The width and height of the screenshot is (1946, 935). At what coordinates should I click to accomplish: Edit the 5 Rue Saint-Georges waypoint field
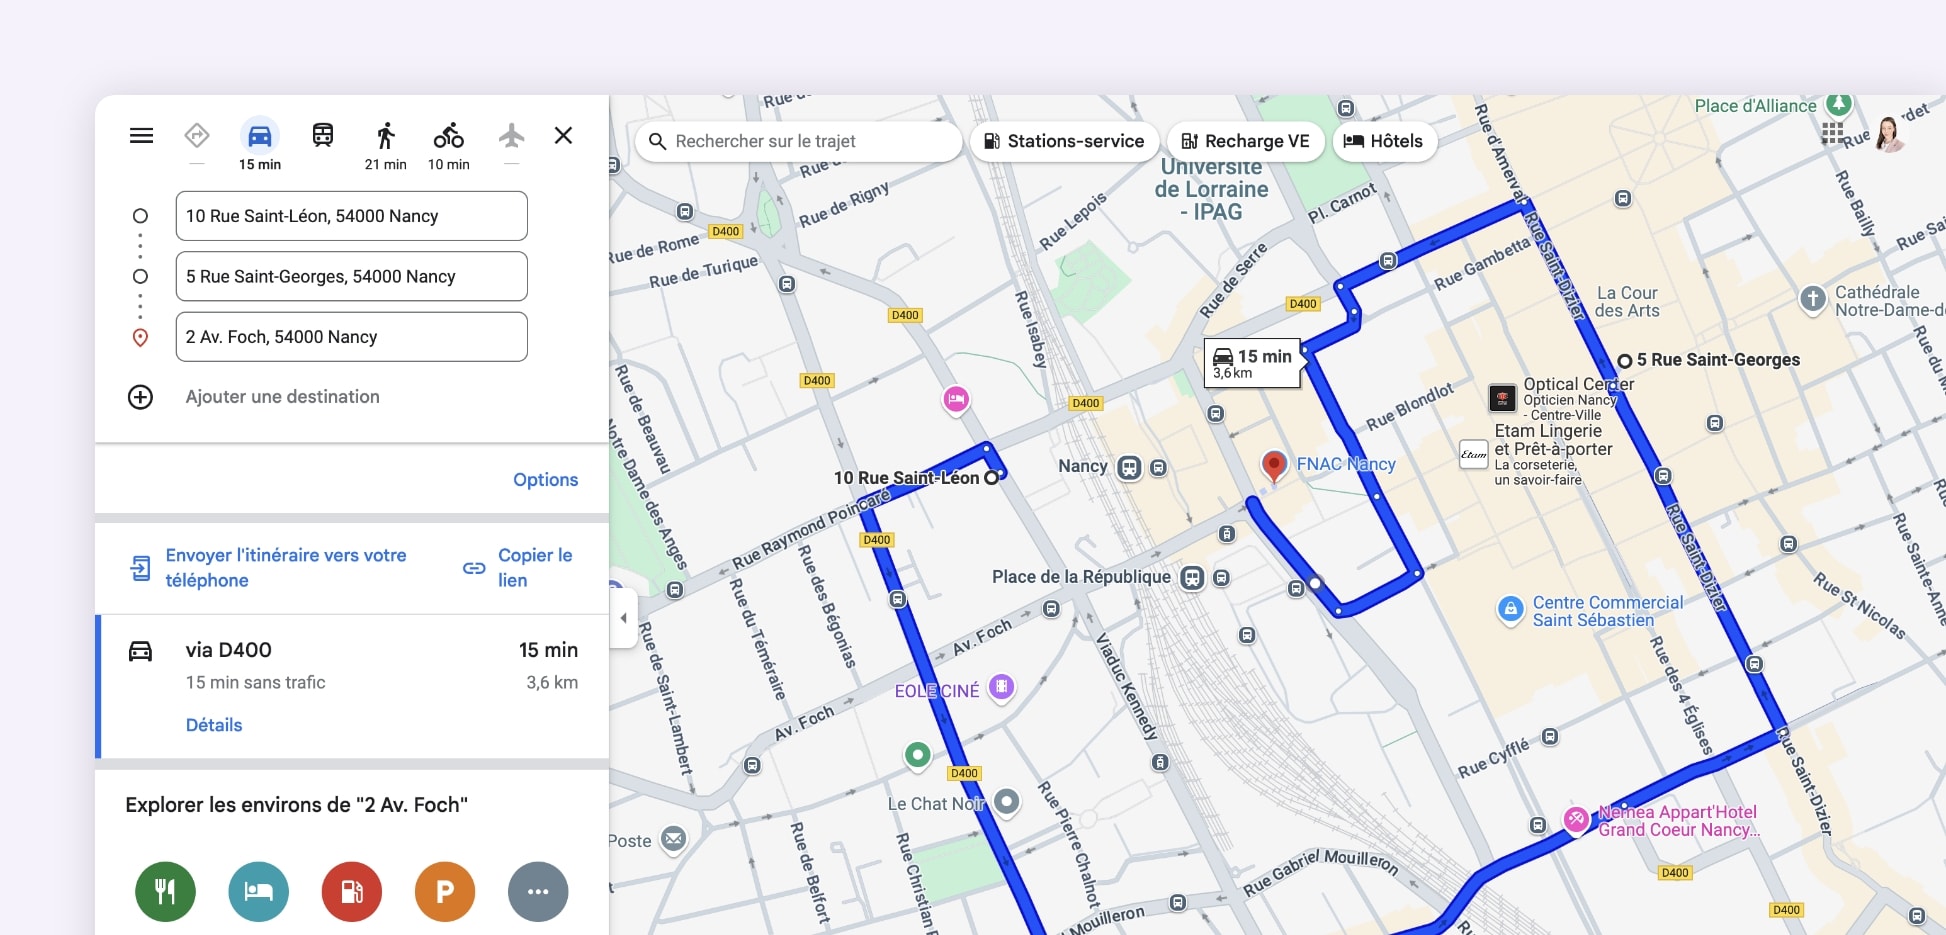pyautogui.click(x=351, y=277)
